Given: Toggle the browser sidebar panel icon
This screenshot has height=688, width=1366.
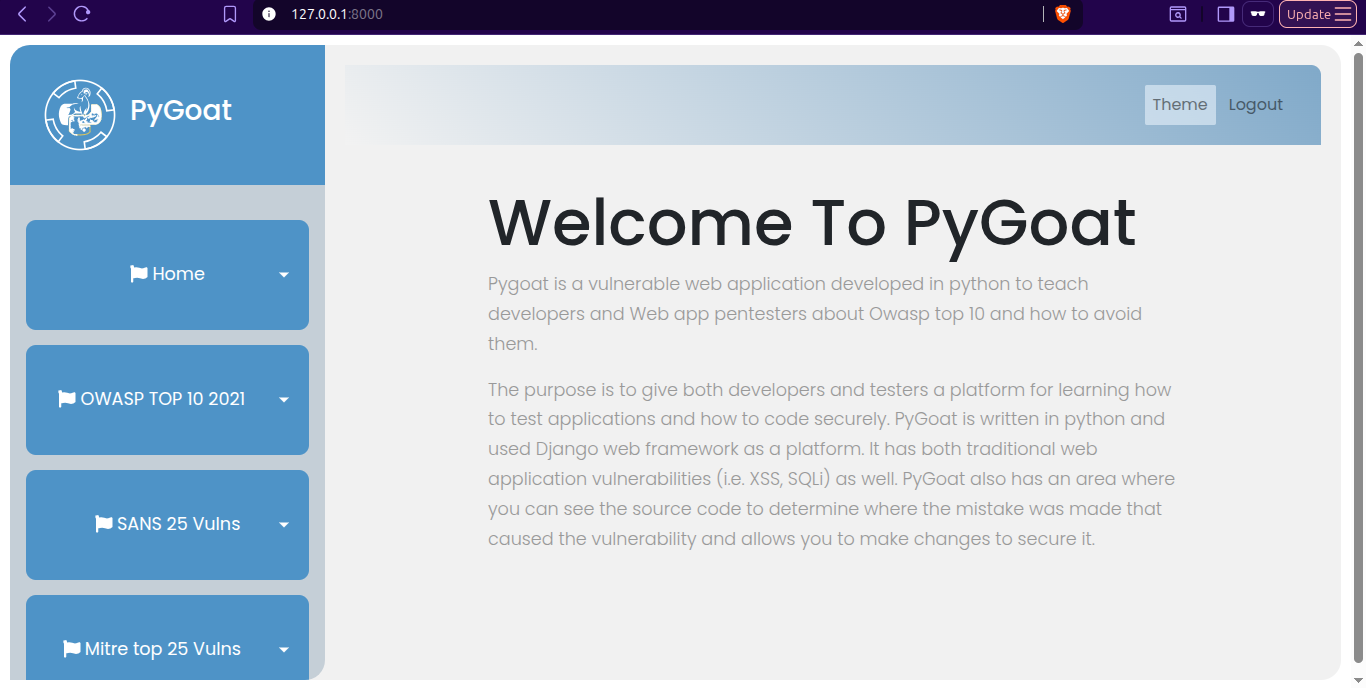Looking at the screenshot, I should click(1225, 14).
